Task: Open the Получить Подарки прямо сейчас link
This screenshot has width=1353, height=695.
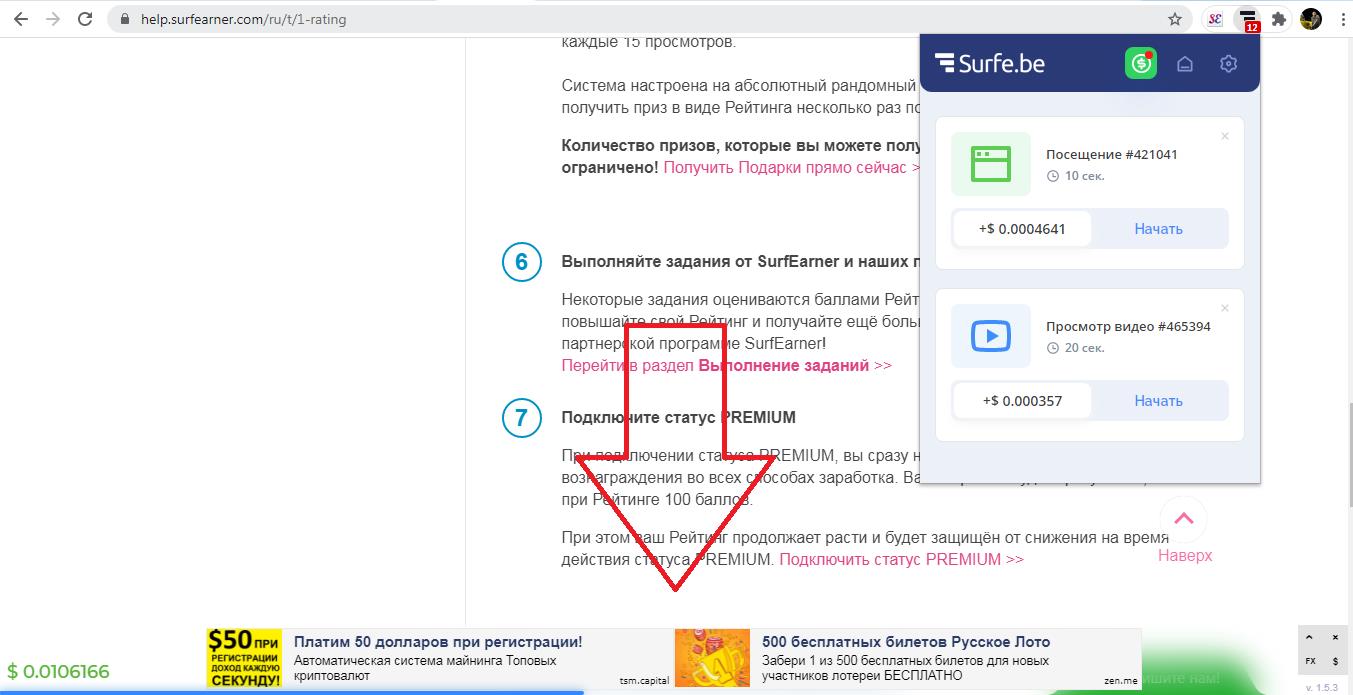Action: tap(791, 167)
